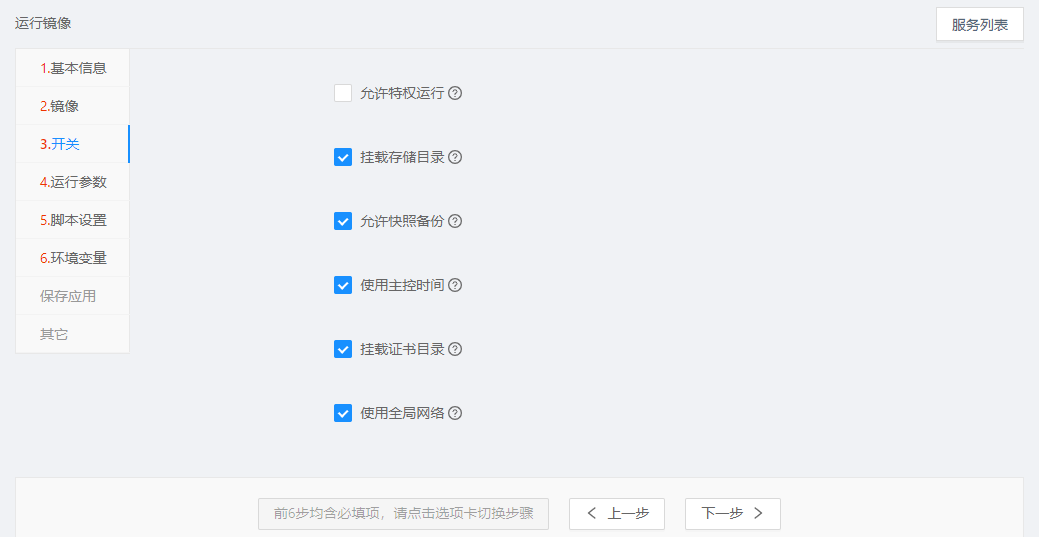This screenshot has width=1039, height=537.
Task: Click help icon next to 使用全局网络
Action: pos(455,413)
